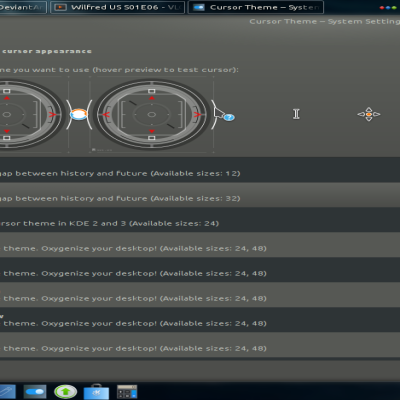Switch to Wilfred US S01E06 VLC window
The image size is (400, 400).
coord(117,7)
